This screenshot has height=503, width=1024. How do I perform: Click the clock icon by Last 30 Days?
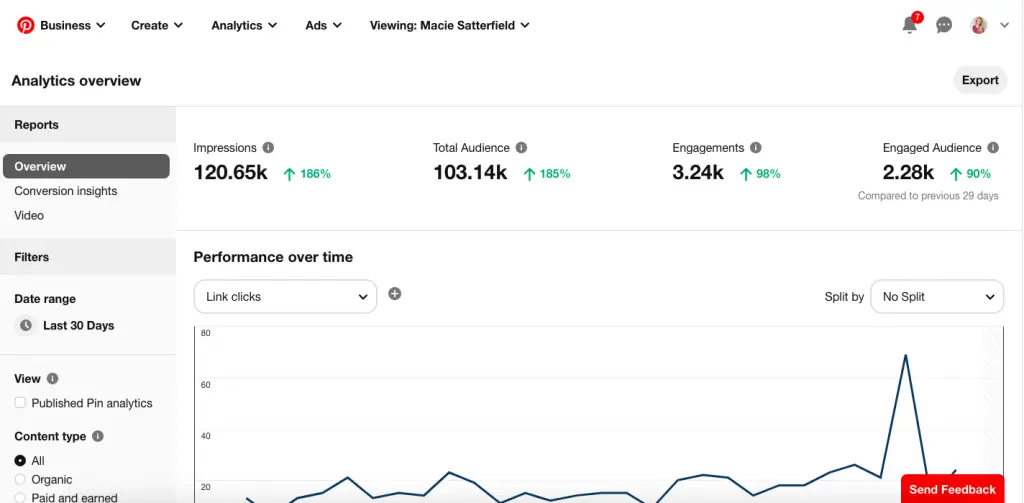[25, 325]
